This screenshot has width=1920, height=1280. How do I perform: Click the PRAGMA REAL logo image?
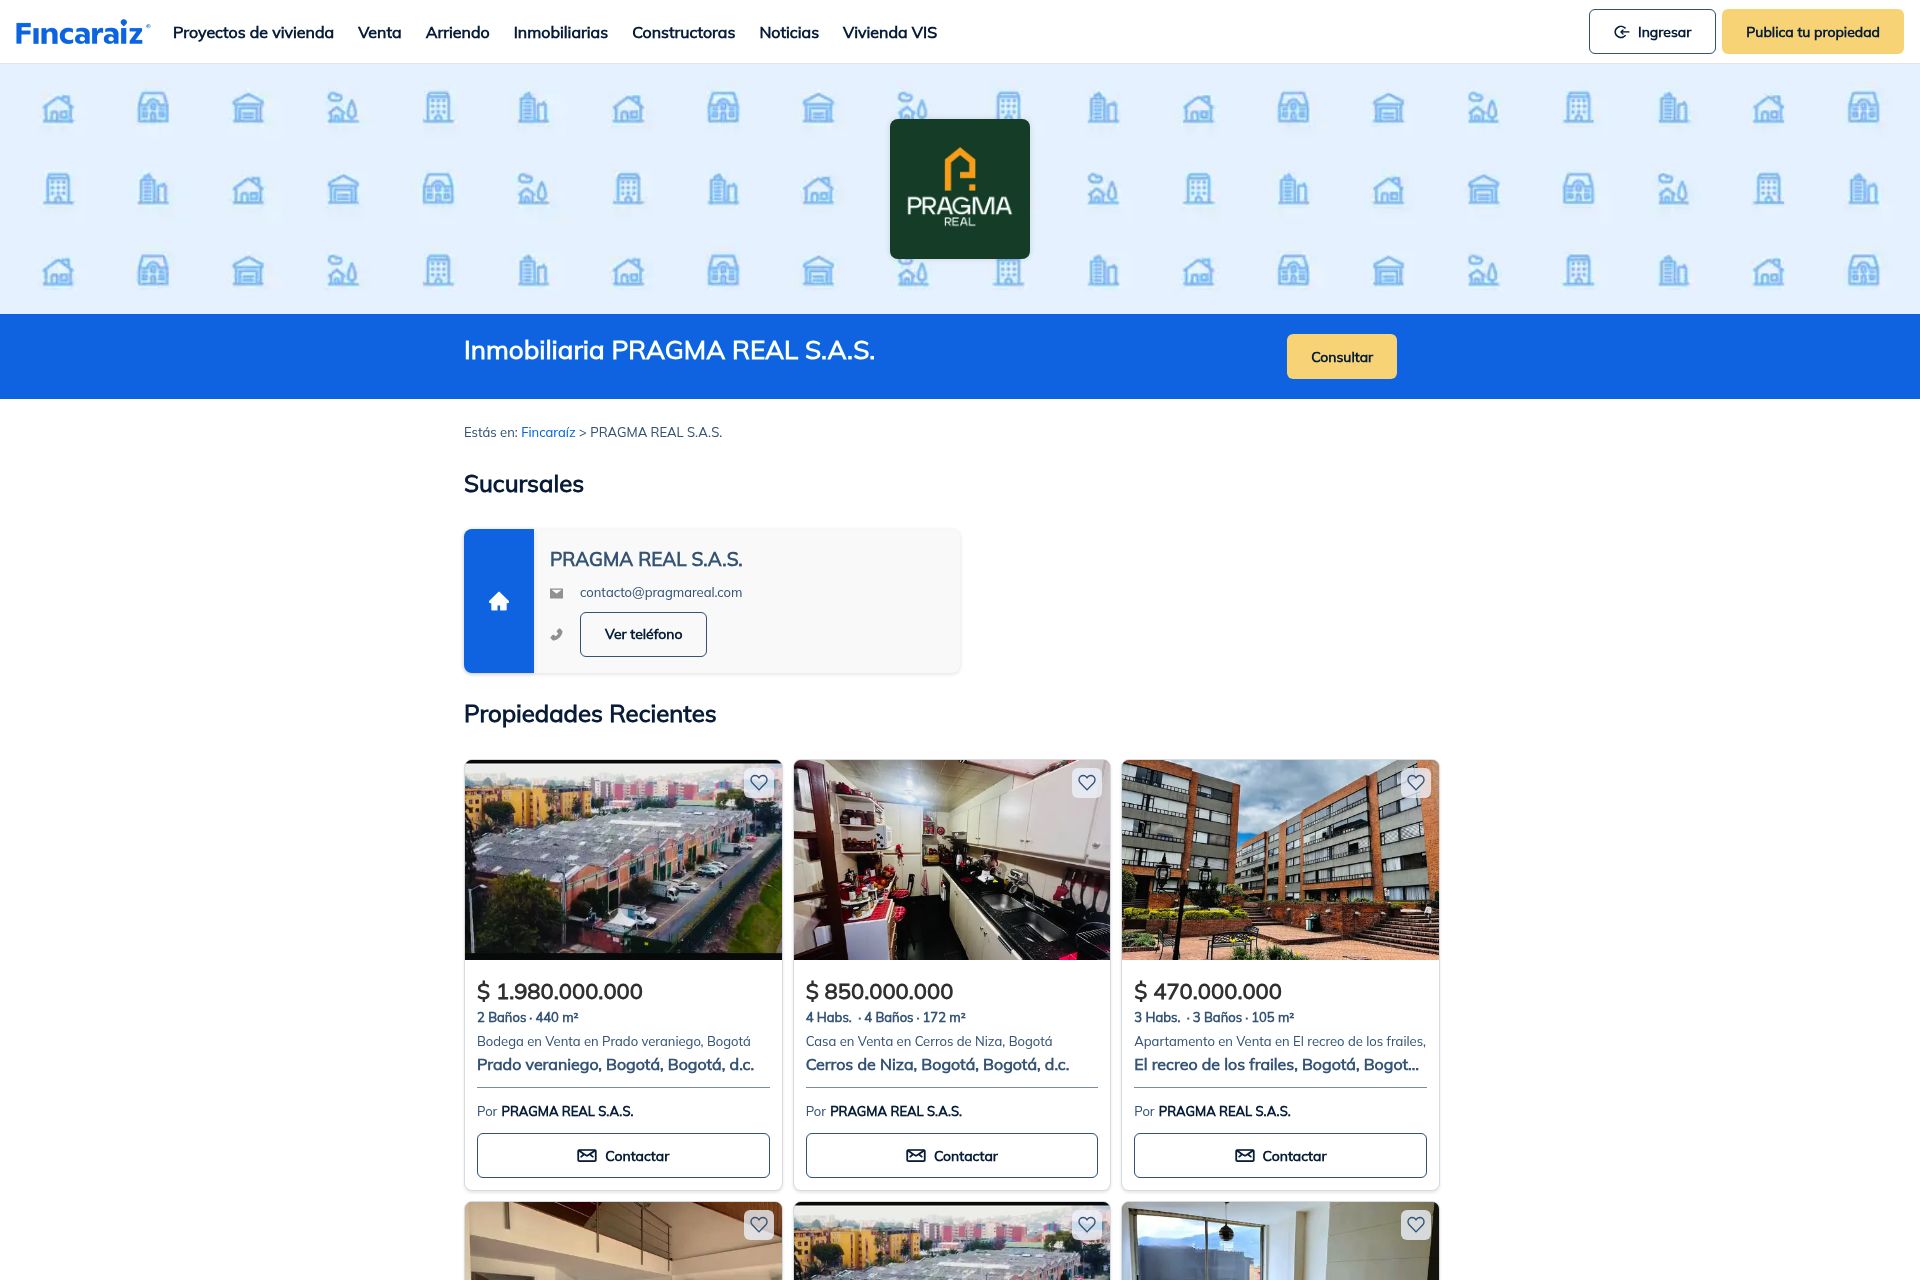(960, 189)
